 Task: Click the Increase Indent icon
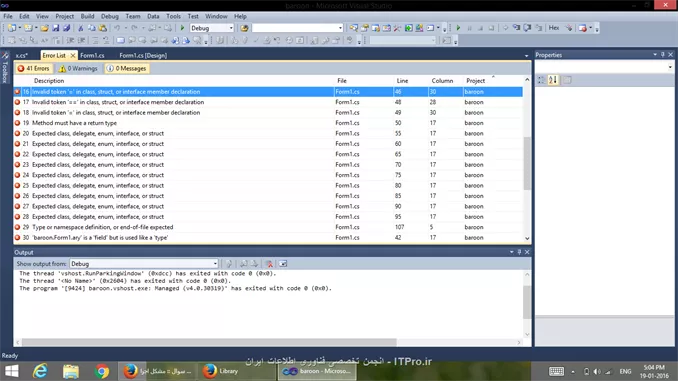pyautogui.click(x=81, y=40)
